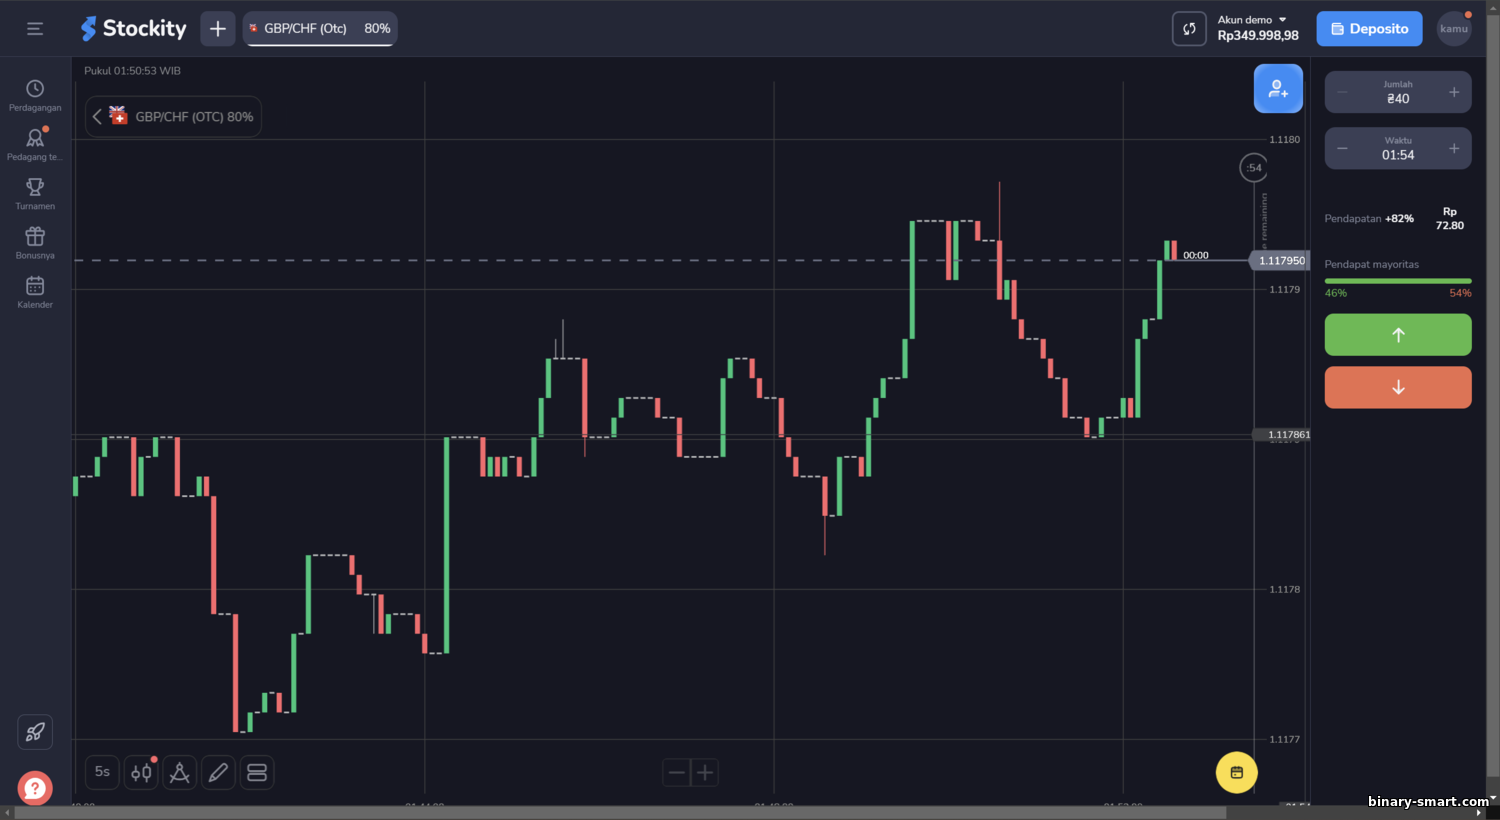Click the back chevron beside GBP/CHF
The height and width of the screenshot is (820, 1500).
click(97, 117)
